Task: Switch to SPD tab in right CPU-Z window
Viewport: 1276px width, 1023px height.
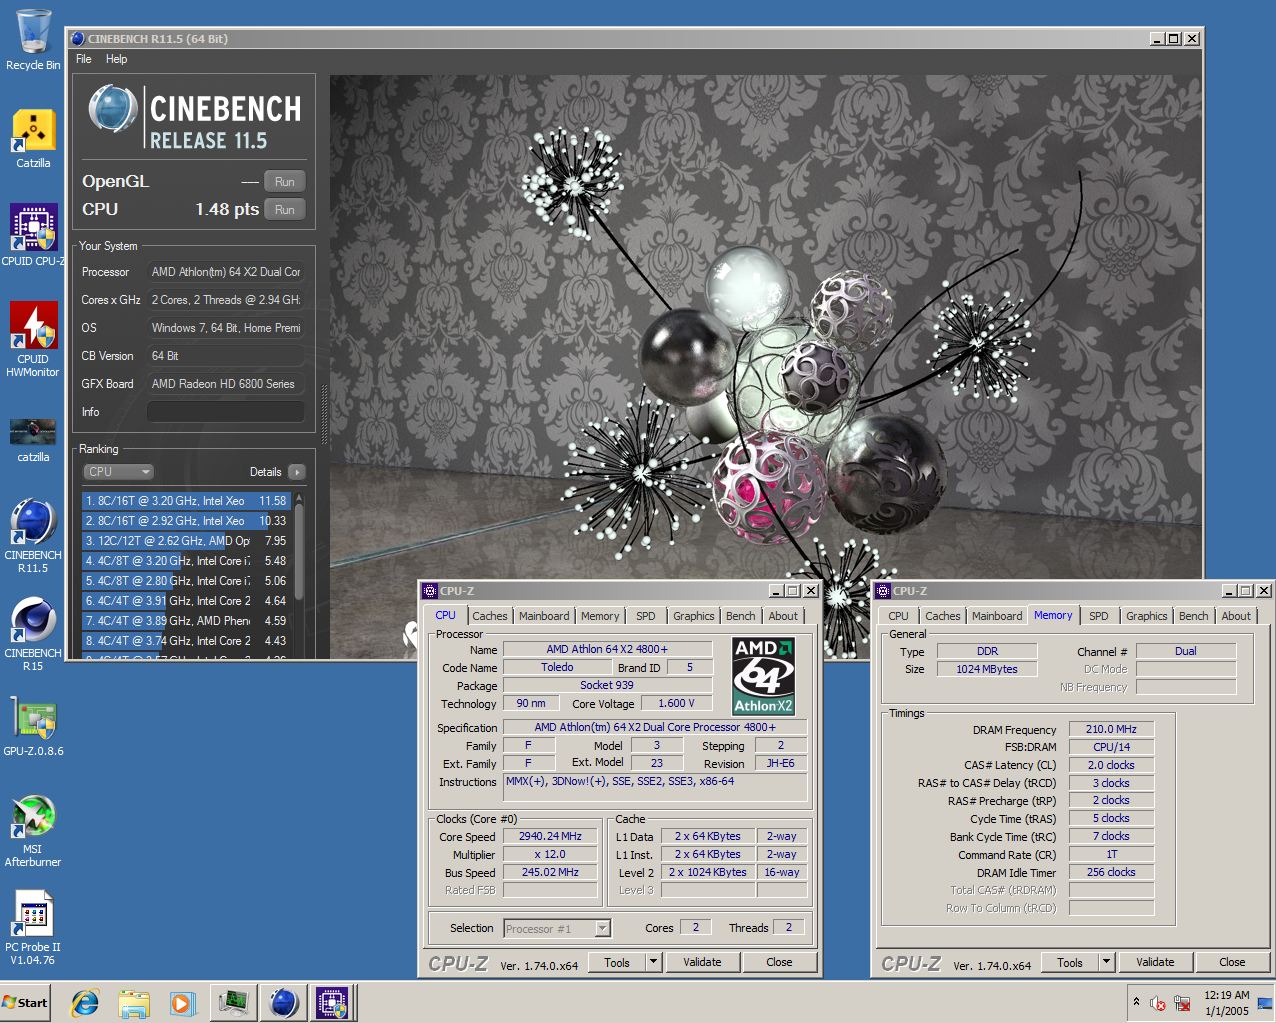Action: pyautogui.click(x=1099, y=616)
